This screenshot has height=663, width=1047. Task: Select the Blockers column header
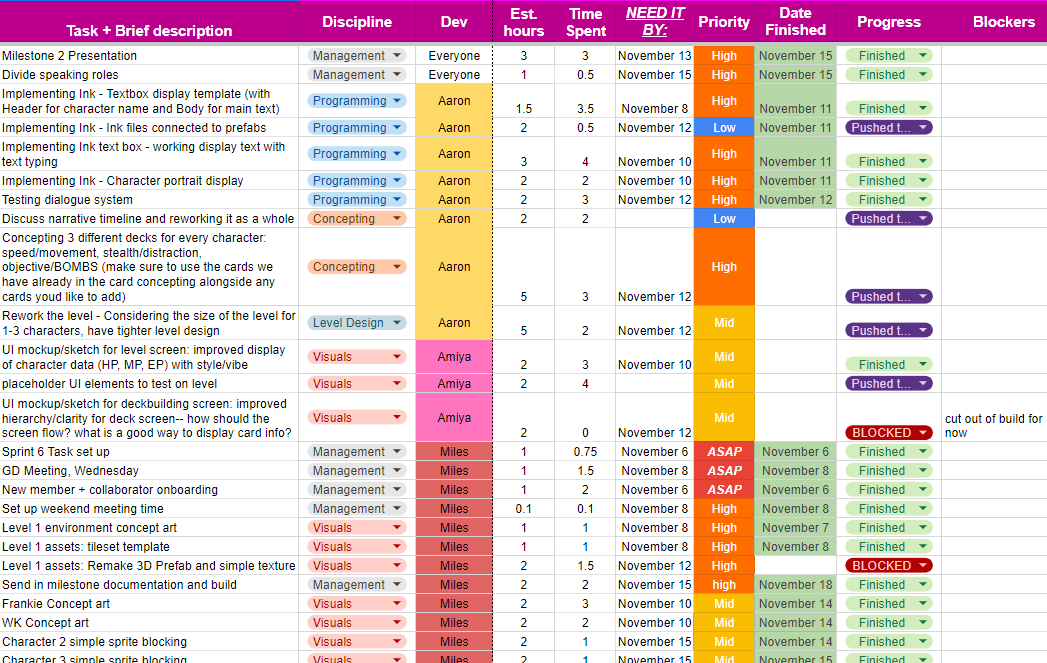click(1003, 22)
